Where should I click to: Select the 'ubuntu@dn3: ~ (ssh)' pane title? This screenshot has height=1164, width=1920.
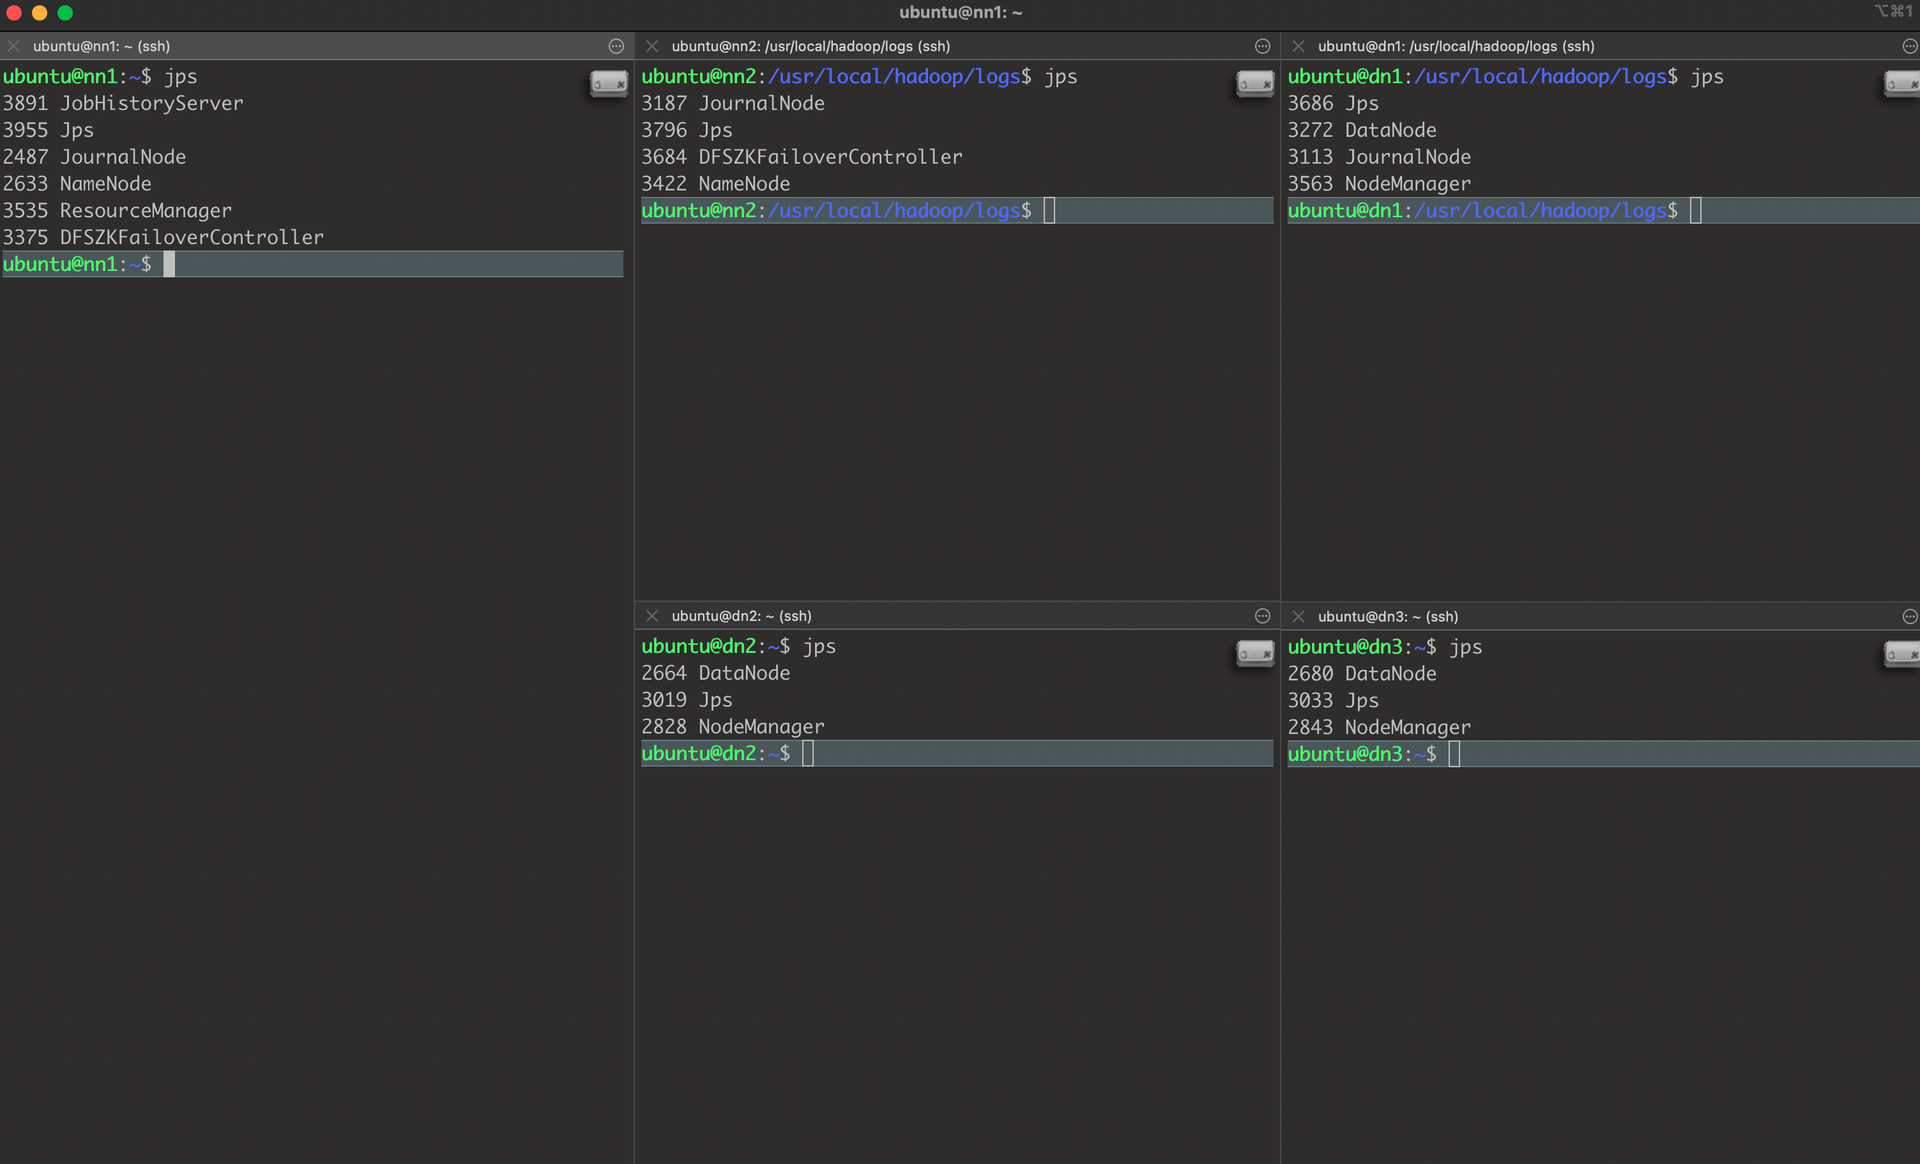1388,616
